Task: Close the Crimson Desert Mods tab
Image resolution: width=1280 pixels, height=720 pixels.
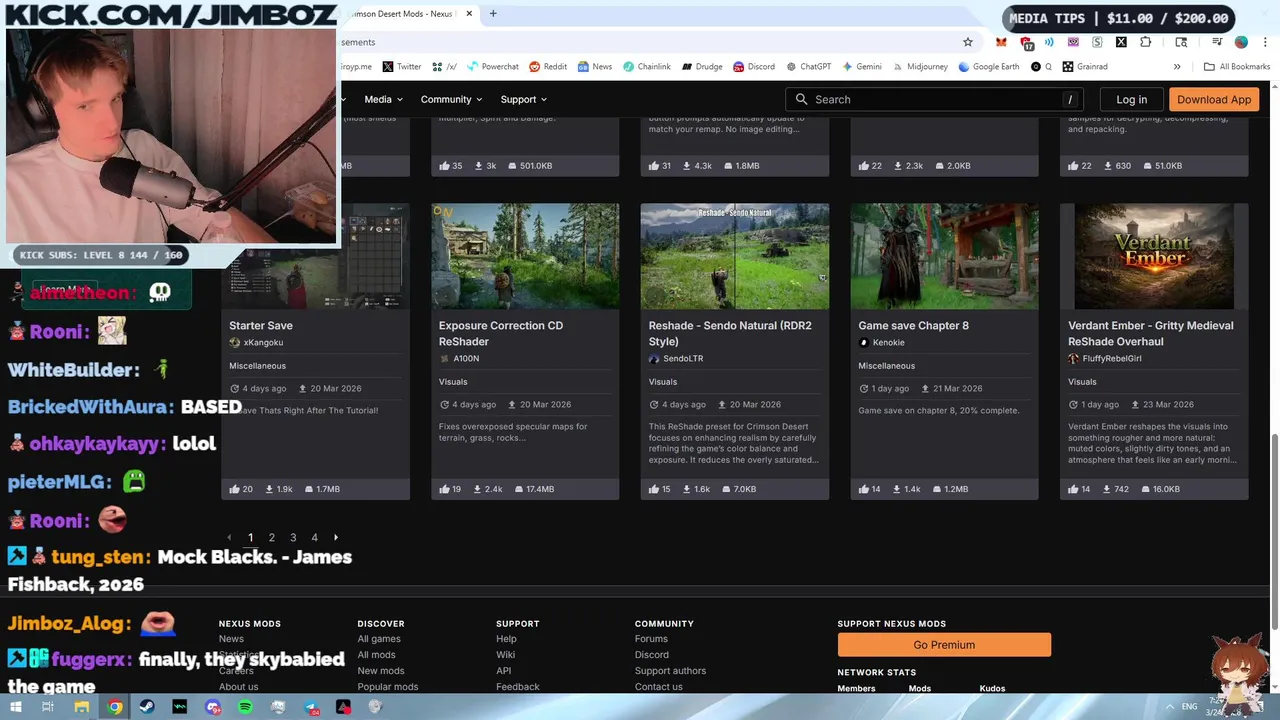Action: (467, 14)
